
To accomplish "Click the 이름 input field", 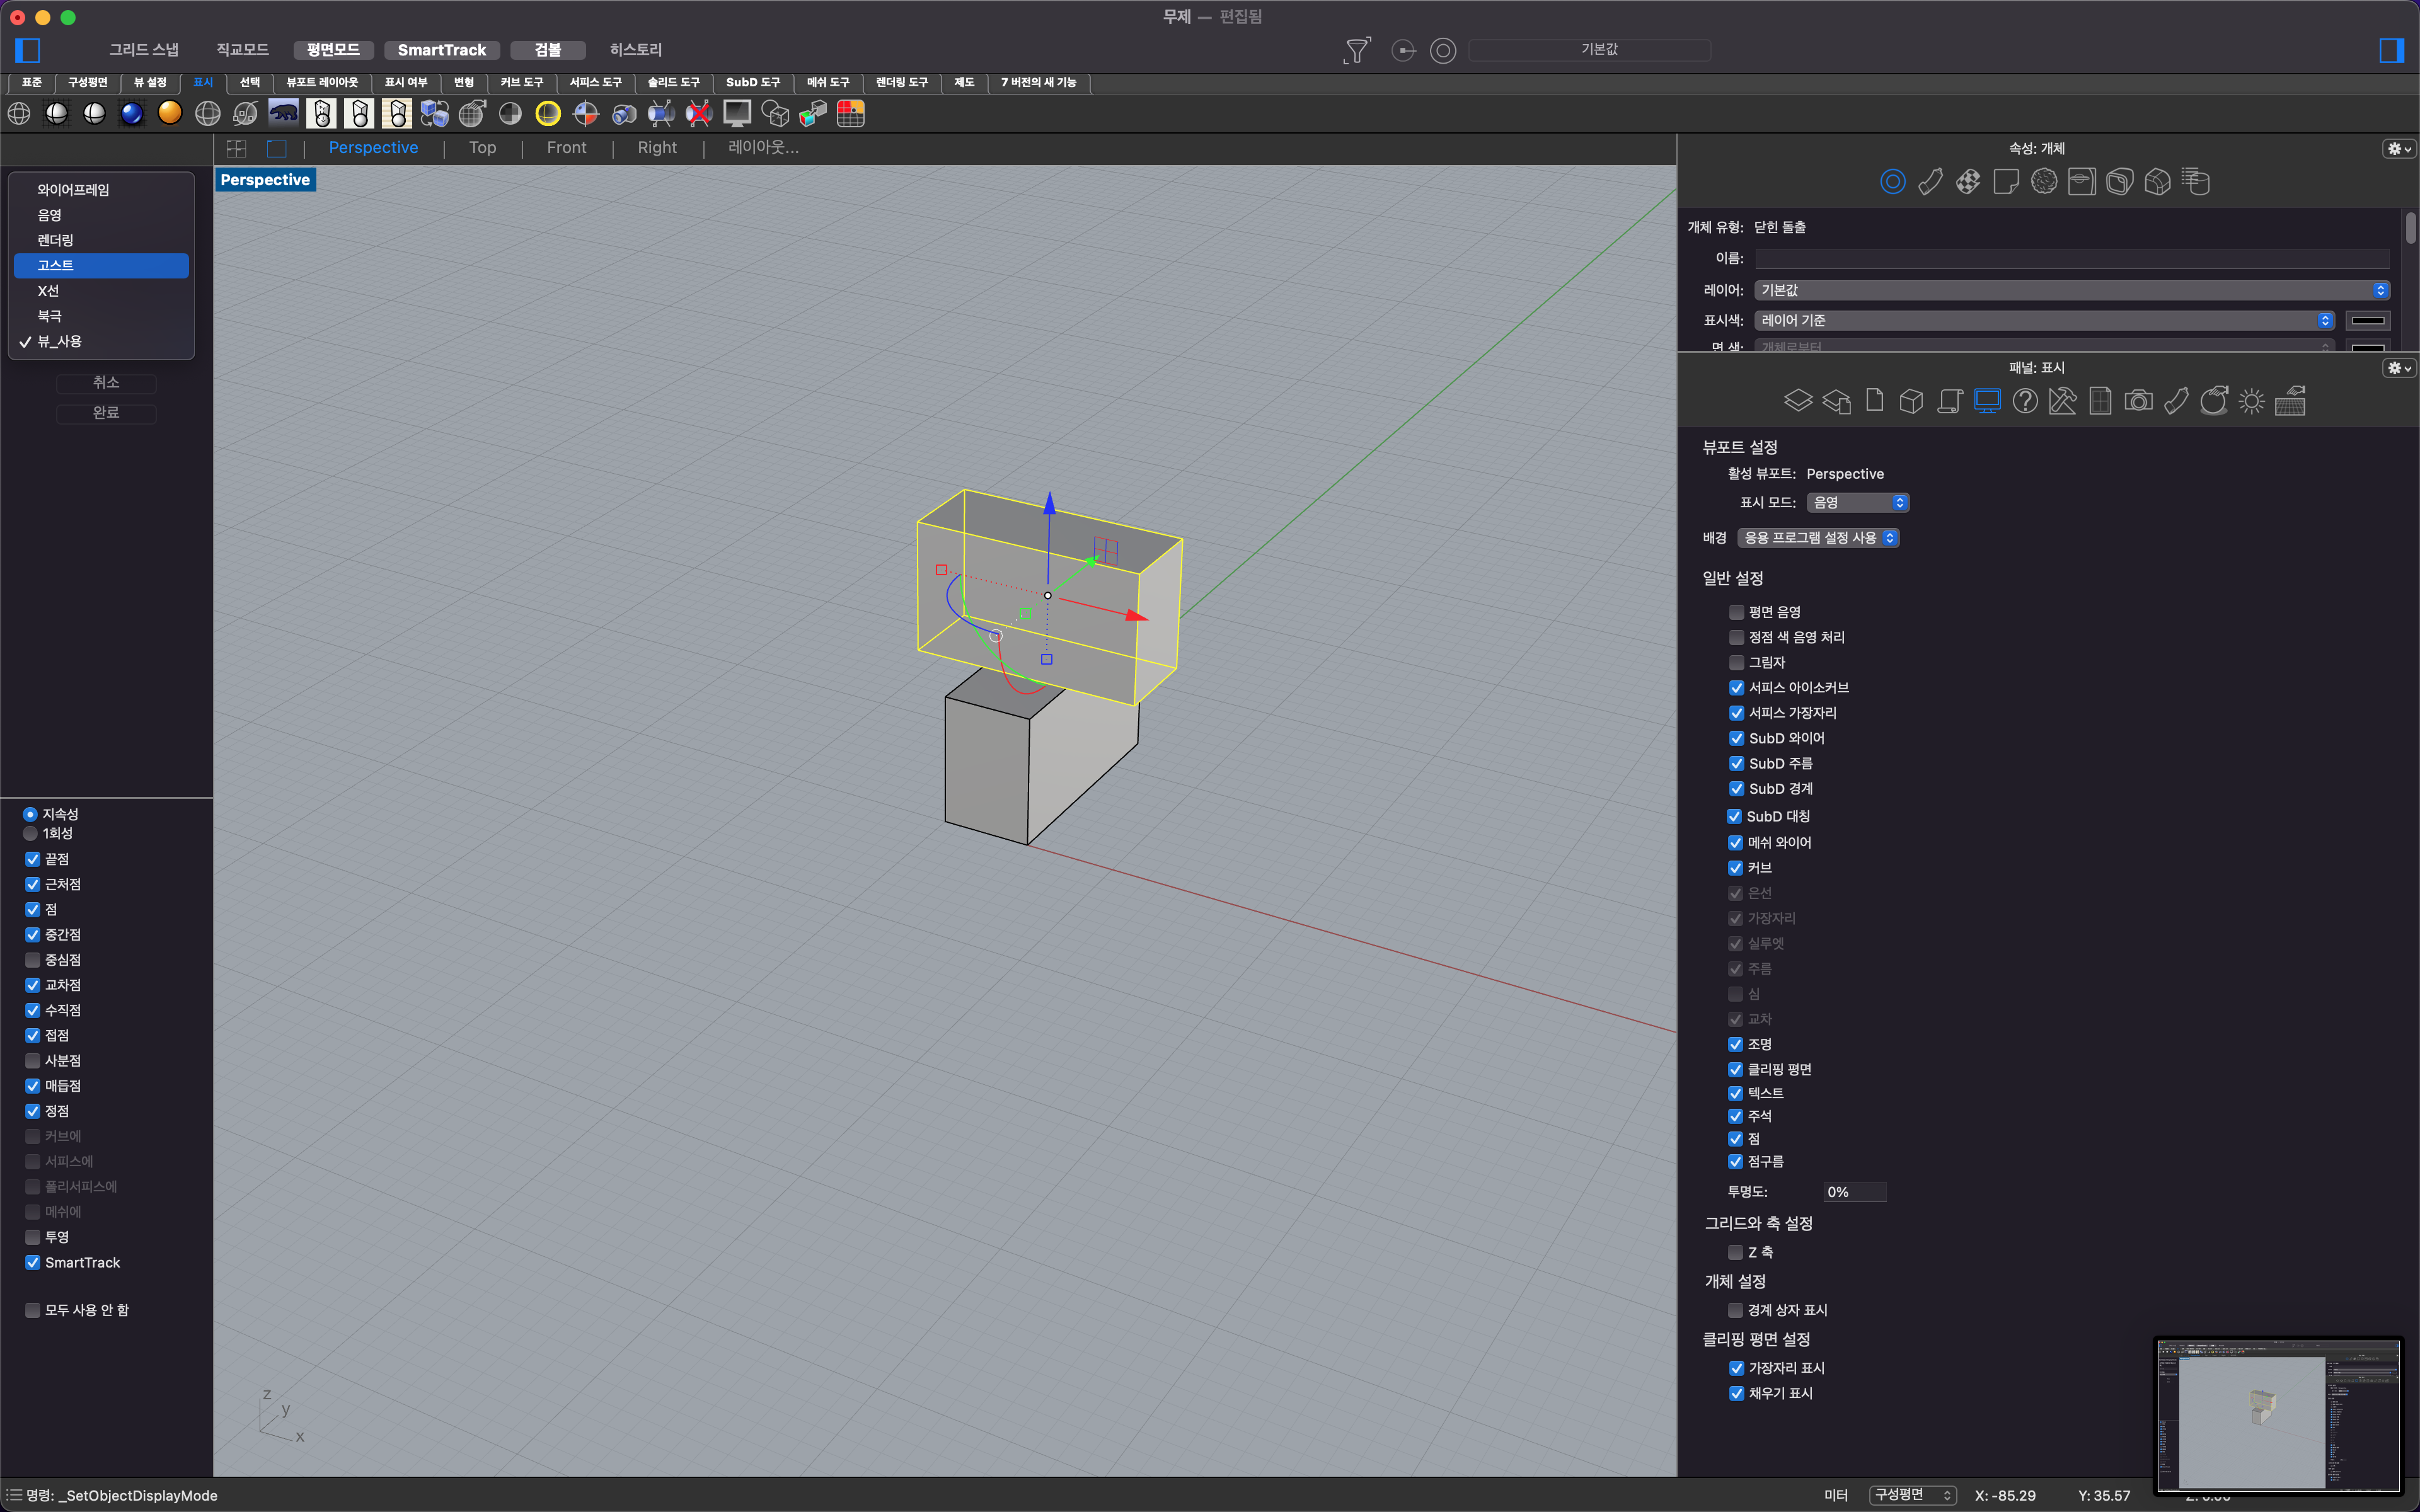I will (x=2072, y=259).
